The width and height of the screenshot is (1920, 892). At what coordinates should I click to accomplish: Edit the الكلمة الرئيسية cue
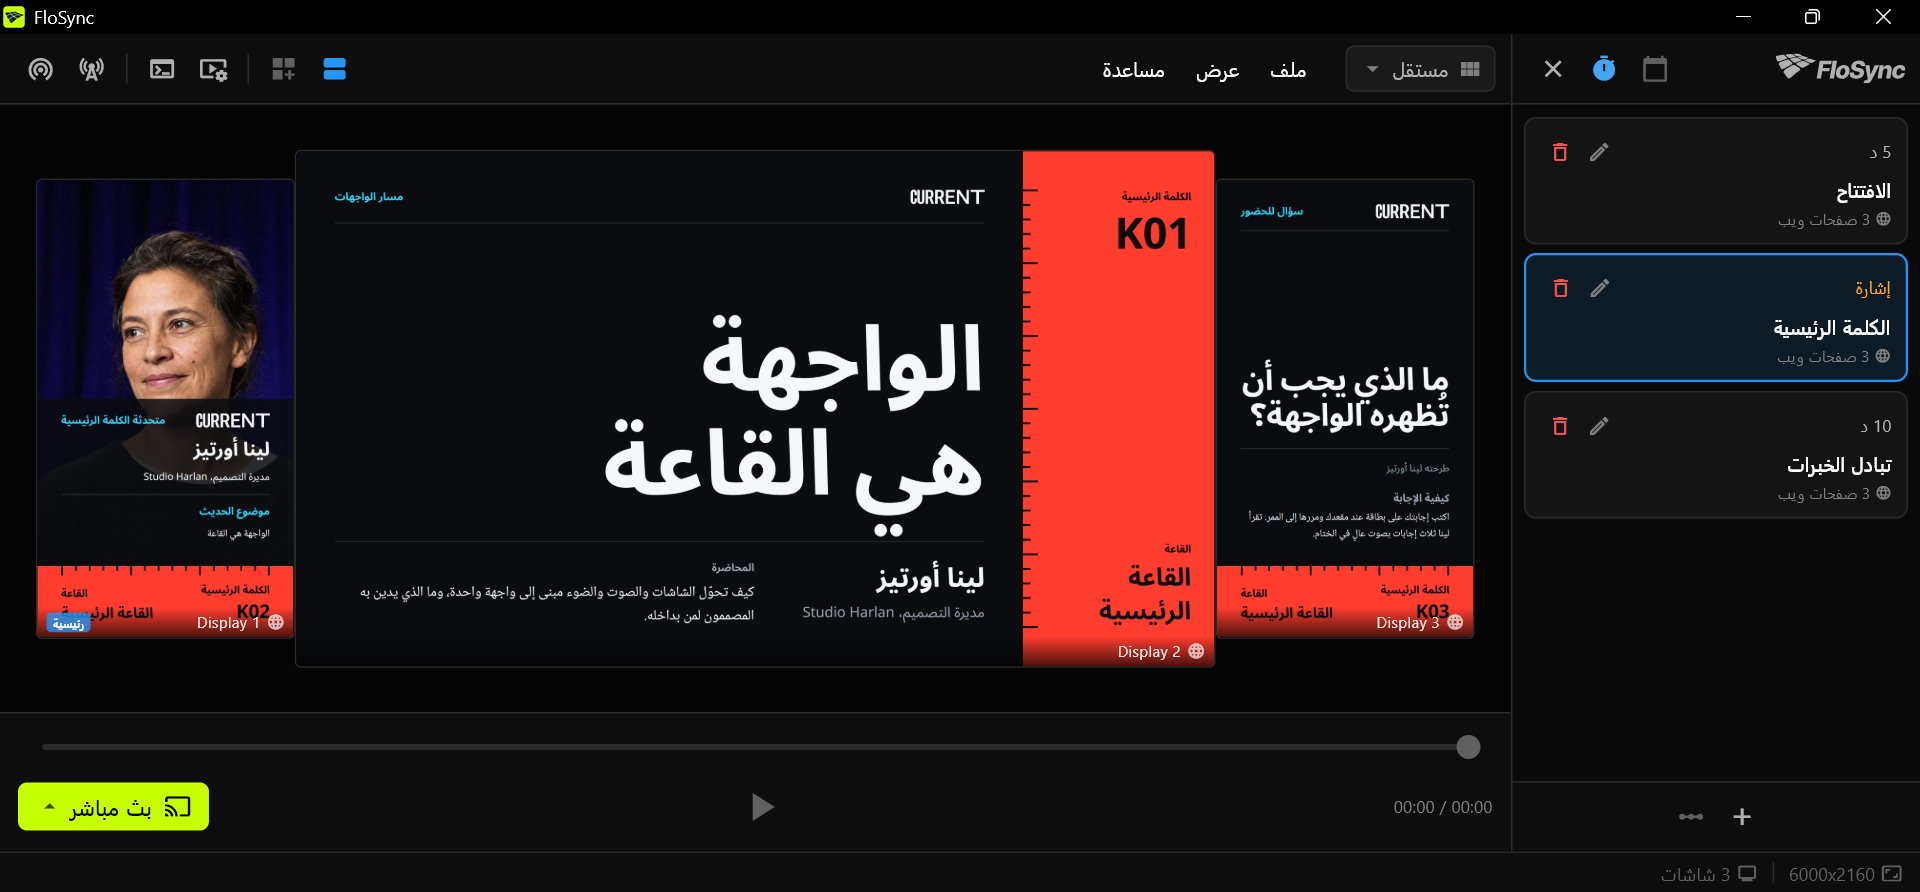pyautogui.click(x=1600, y=288)
